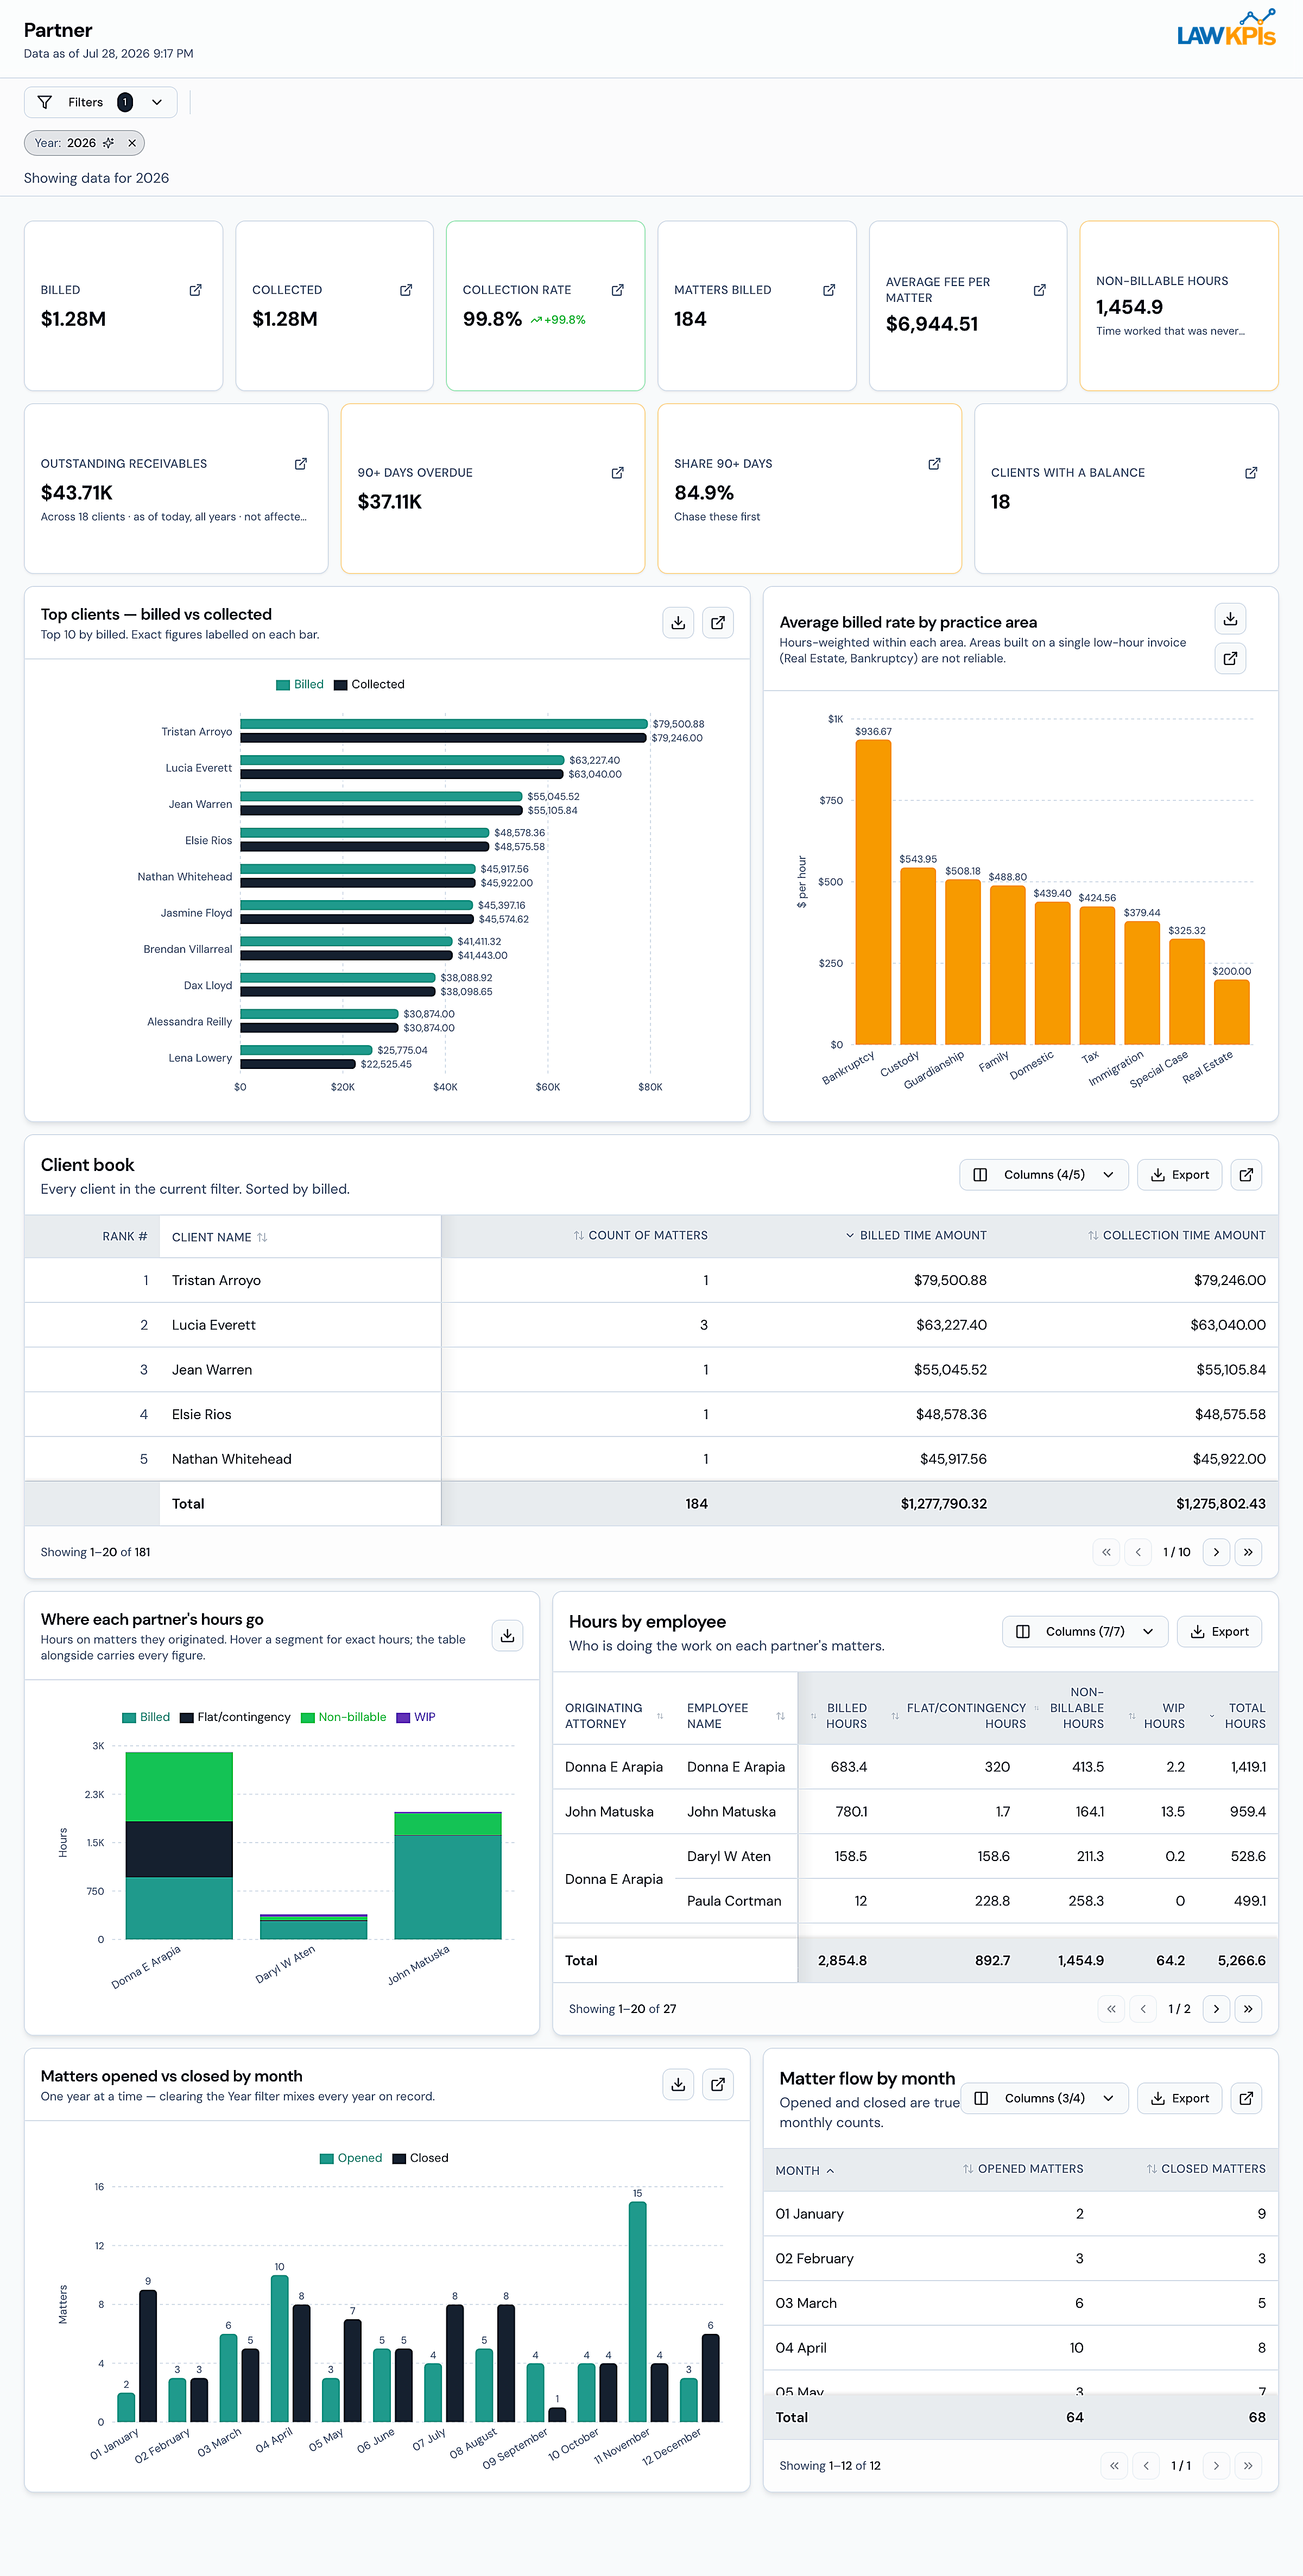Image resolution: width=1303 pixels, height=2576 pixels.
Task: Toggle WIP series in partner hours legend
Action: pos(416,1718)
